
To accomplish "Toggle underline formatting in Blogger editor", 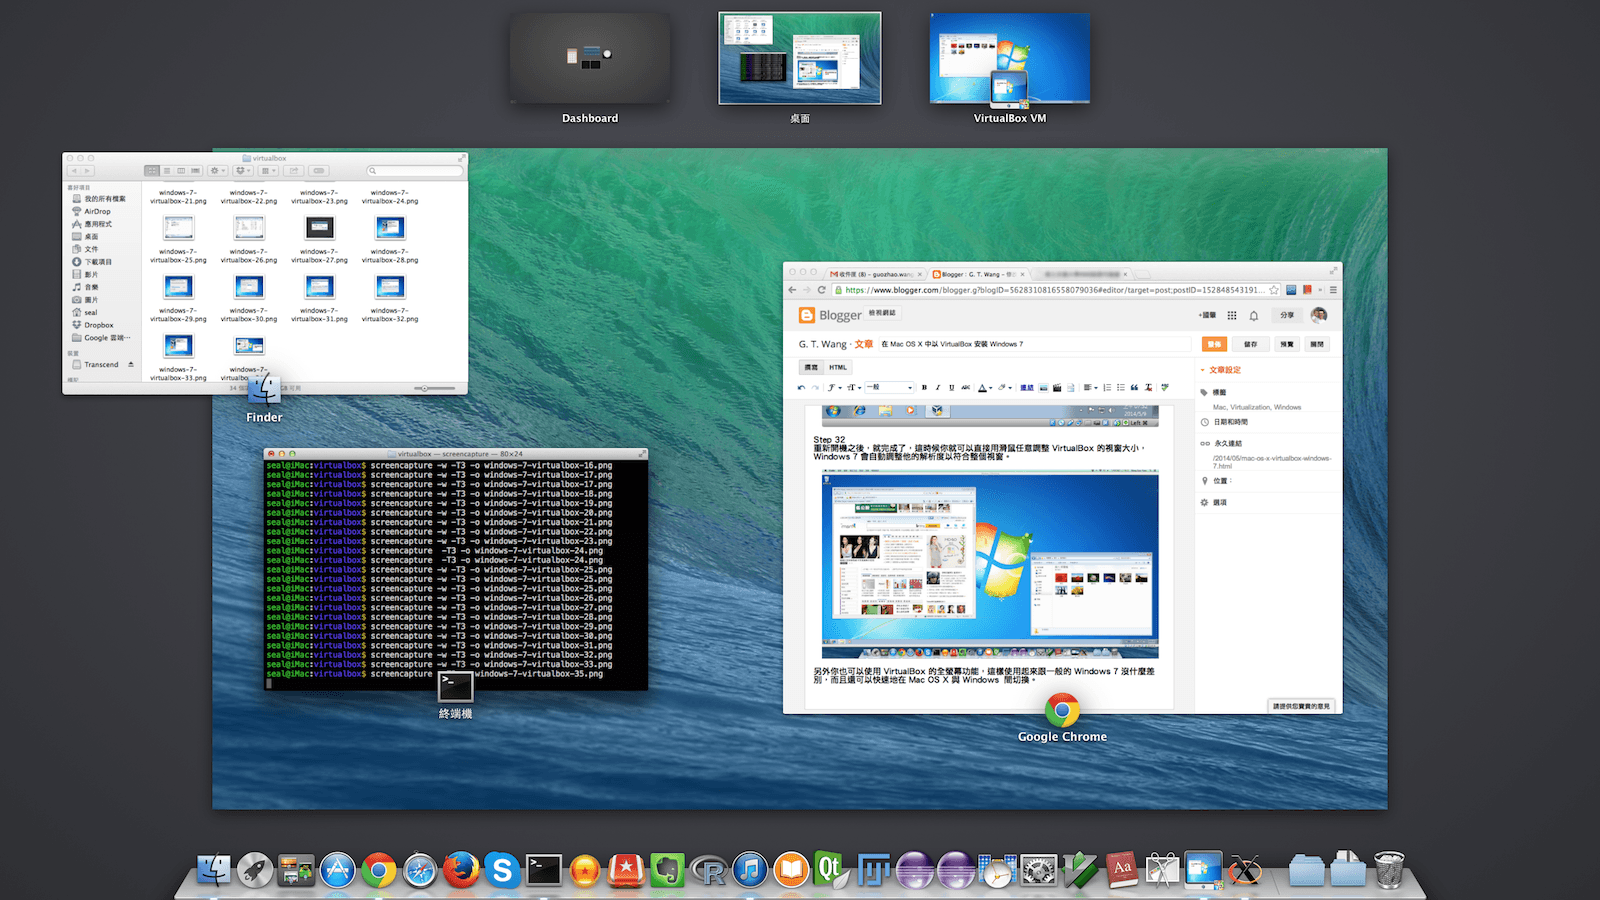I will tap(951, 388).
